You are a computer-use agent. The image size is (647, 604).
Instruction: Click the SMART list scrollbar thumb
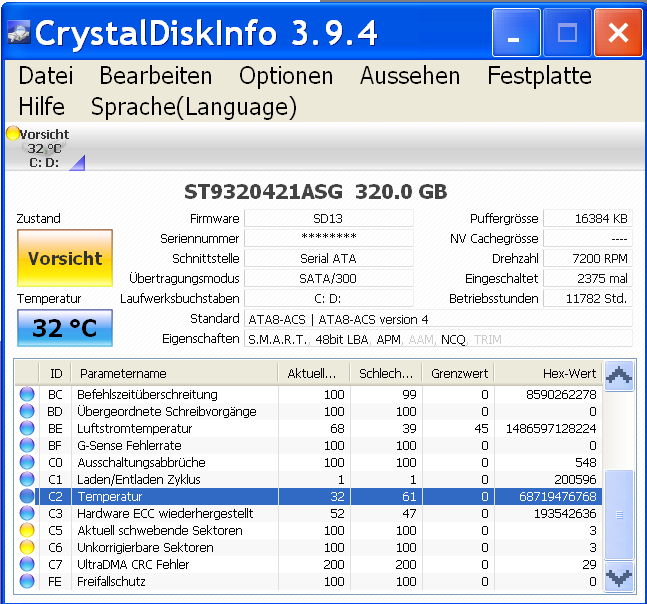point(619,514)
